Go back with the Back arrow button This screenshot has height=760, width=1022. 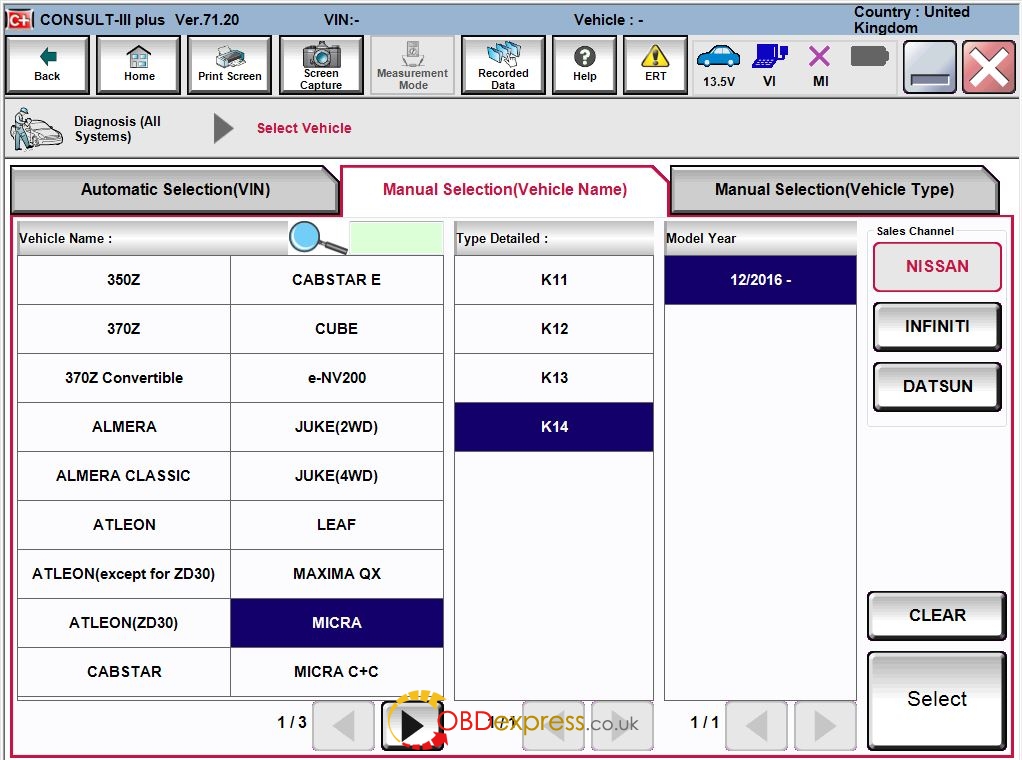point(47,65)
